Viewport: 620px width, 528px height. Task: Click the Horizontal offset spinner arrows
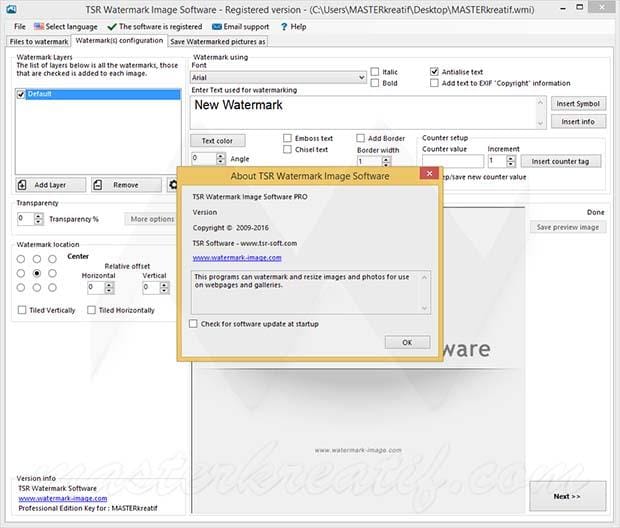109,288
